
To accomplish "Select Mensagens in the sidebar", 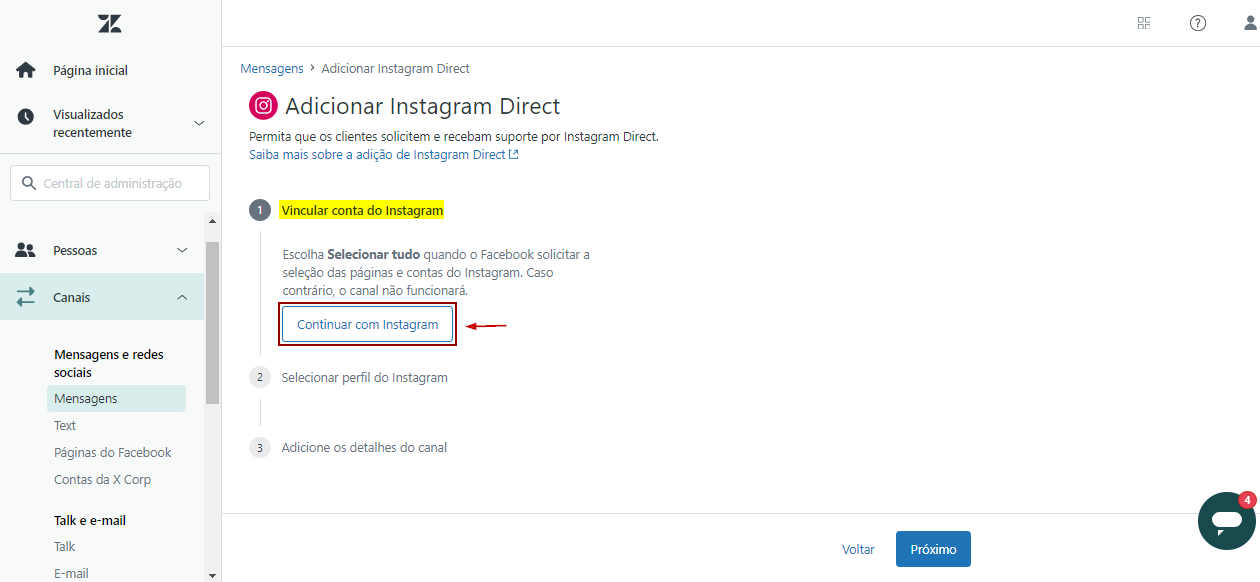I will click(86, 398).
